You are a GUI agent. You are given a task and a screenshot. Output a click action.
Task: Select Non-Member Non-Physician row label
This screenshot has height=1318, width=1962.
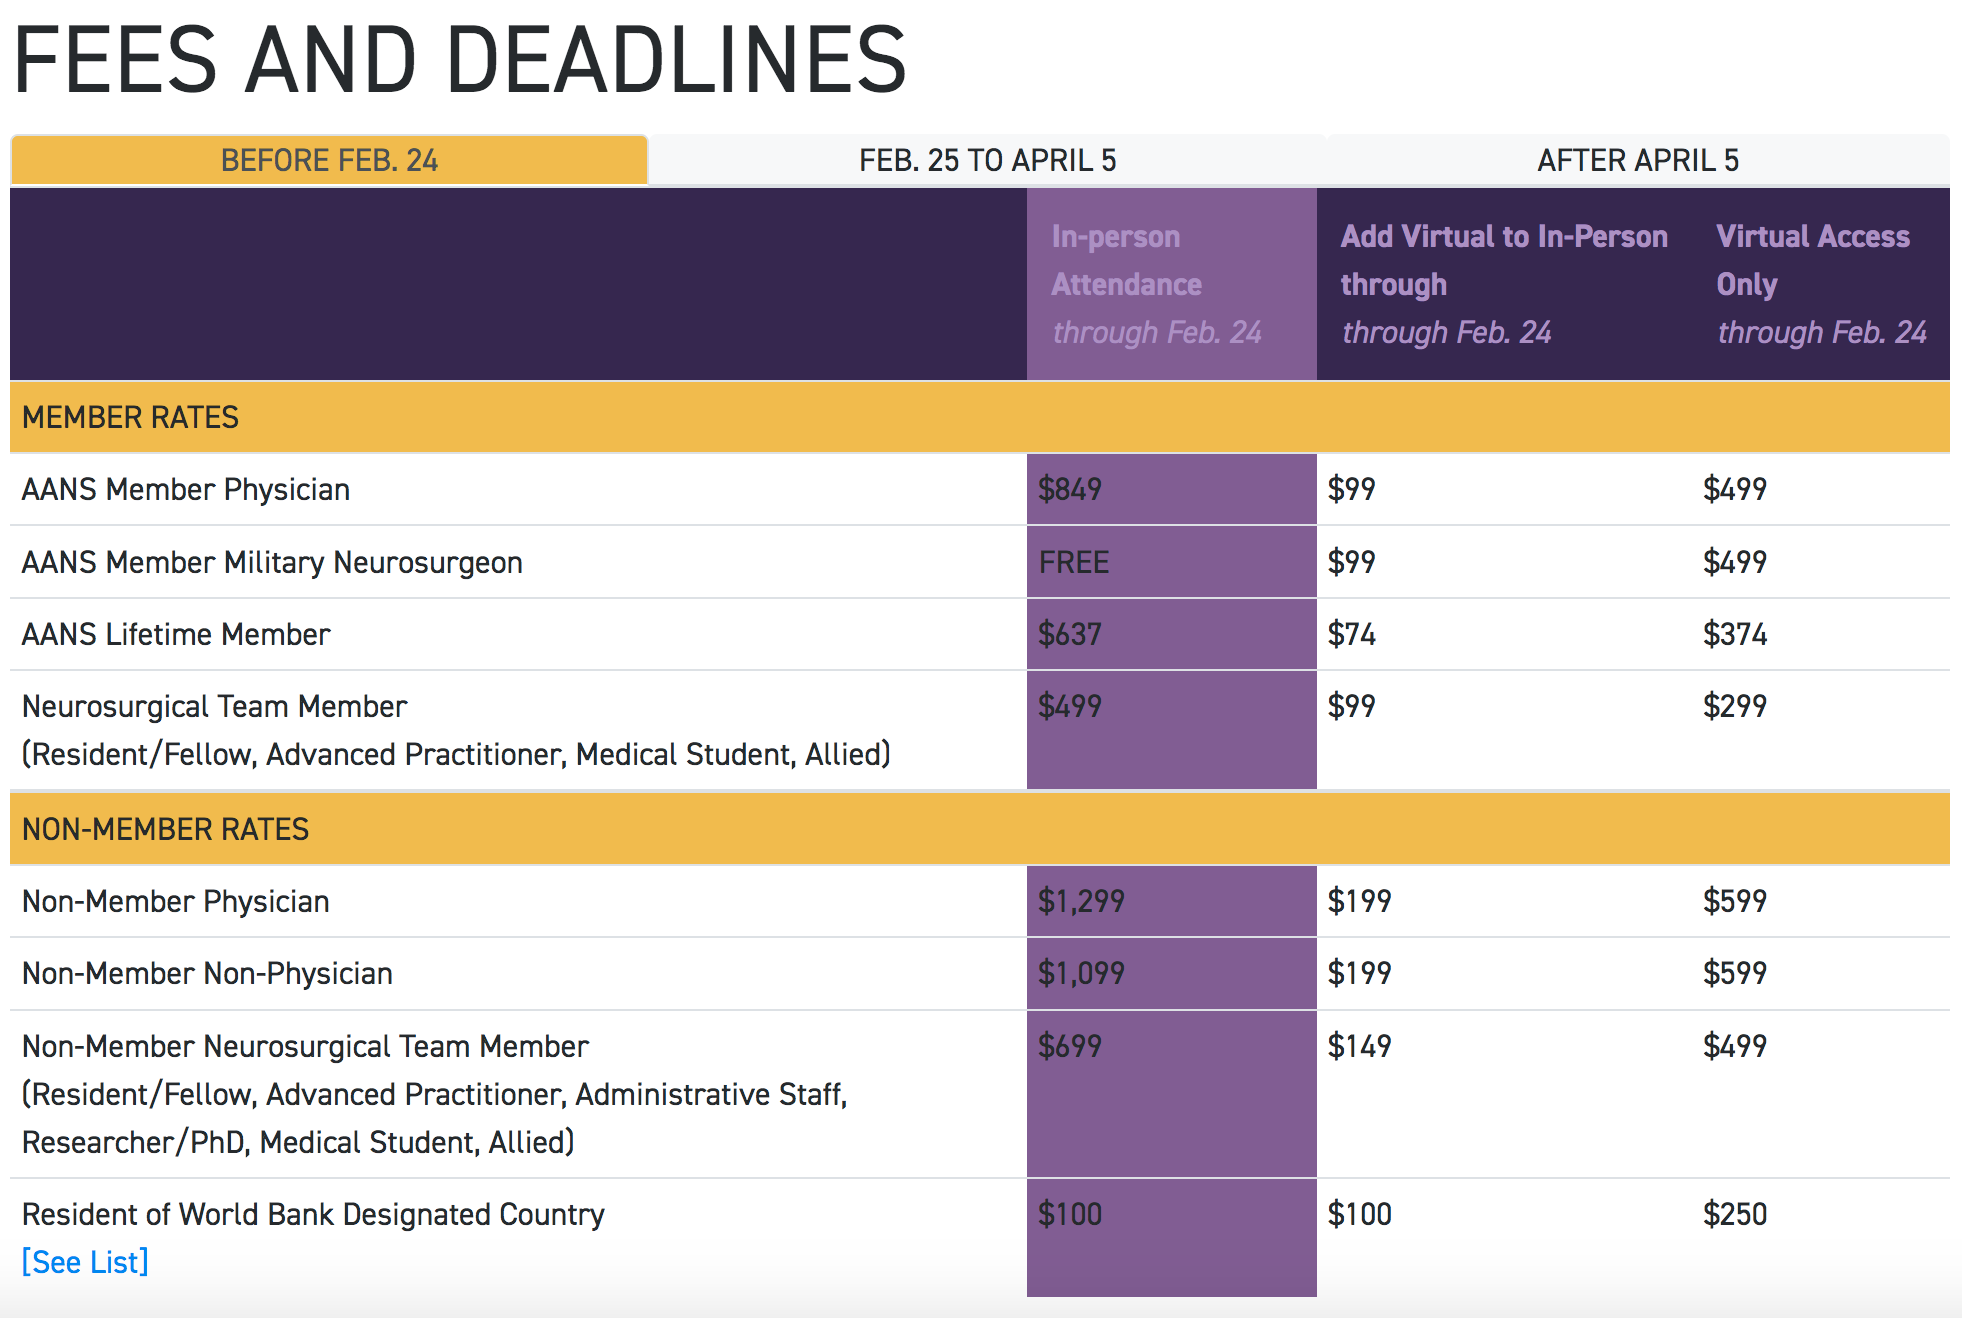[207, 974]
